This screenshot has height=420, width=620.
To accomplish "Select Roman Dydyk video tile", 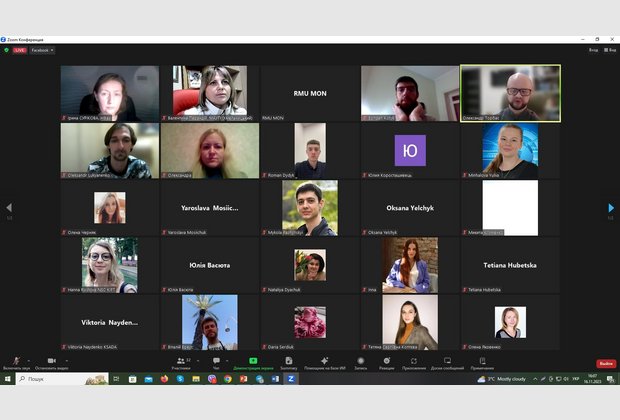I will click(x=310, y=151).
